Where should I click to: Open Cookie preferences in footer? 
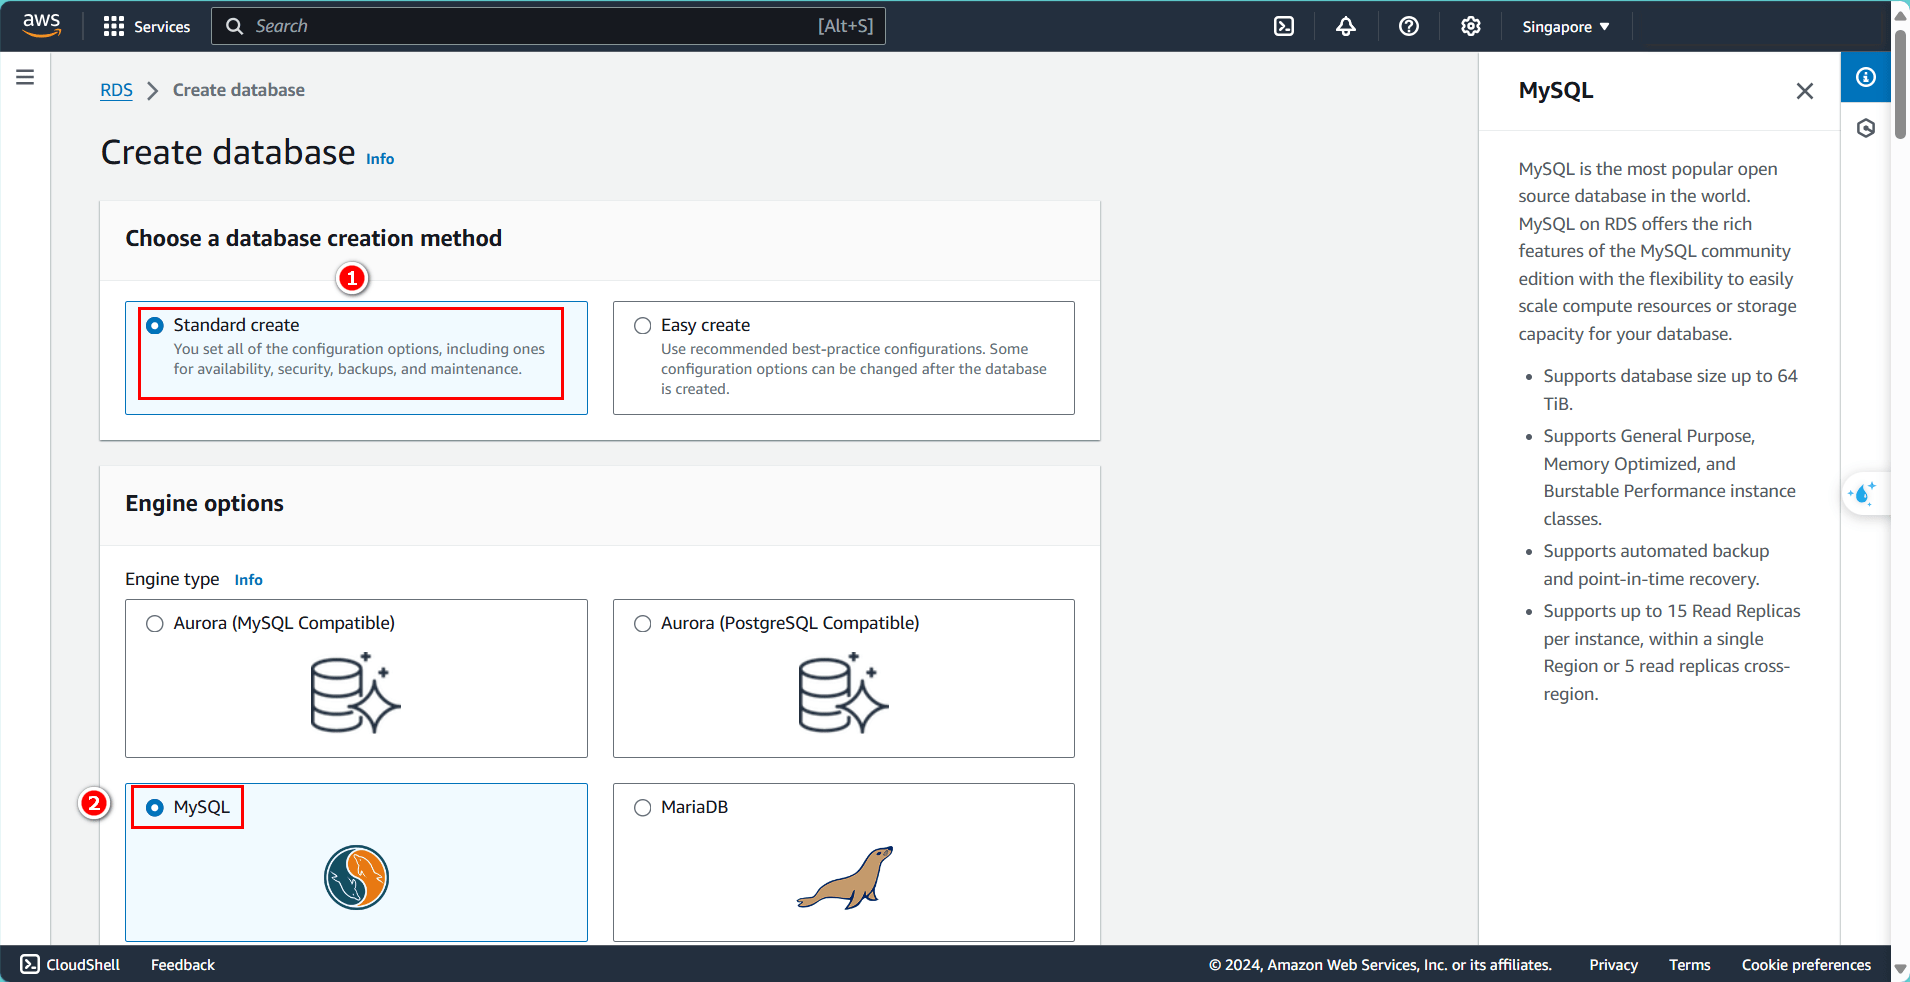tap(1806, 965)
